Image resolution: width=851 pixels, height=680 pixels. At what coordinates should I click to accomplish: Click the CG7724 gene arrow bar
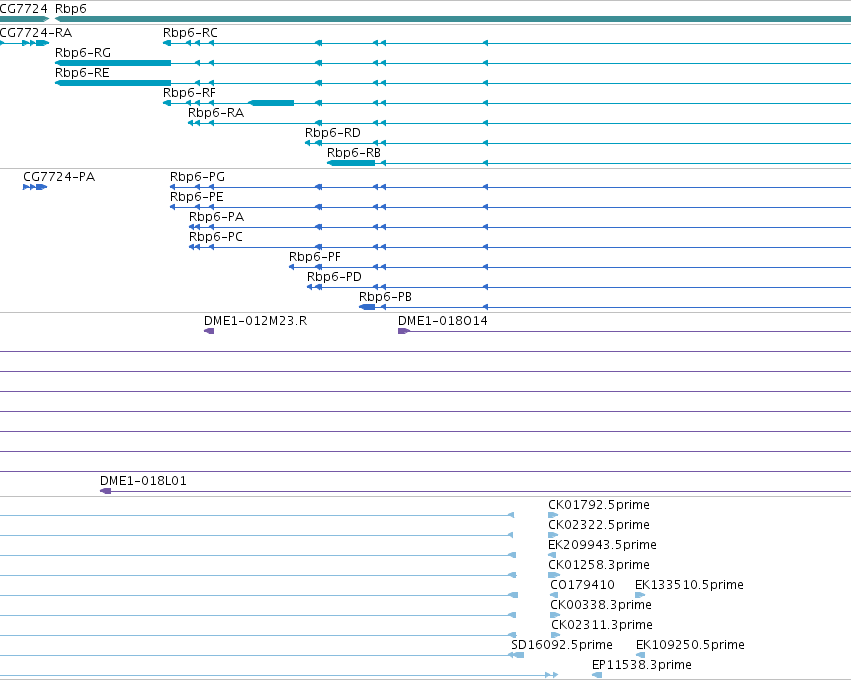click(24, 19)
